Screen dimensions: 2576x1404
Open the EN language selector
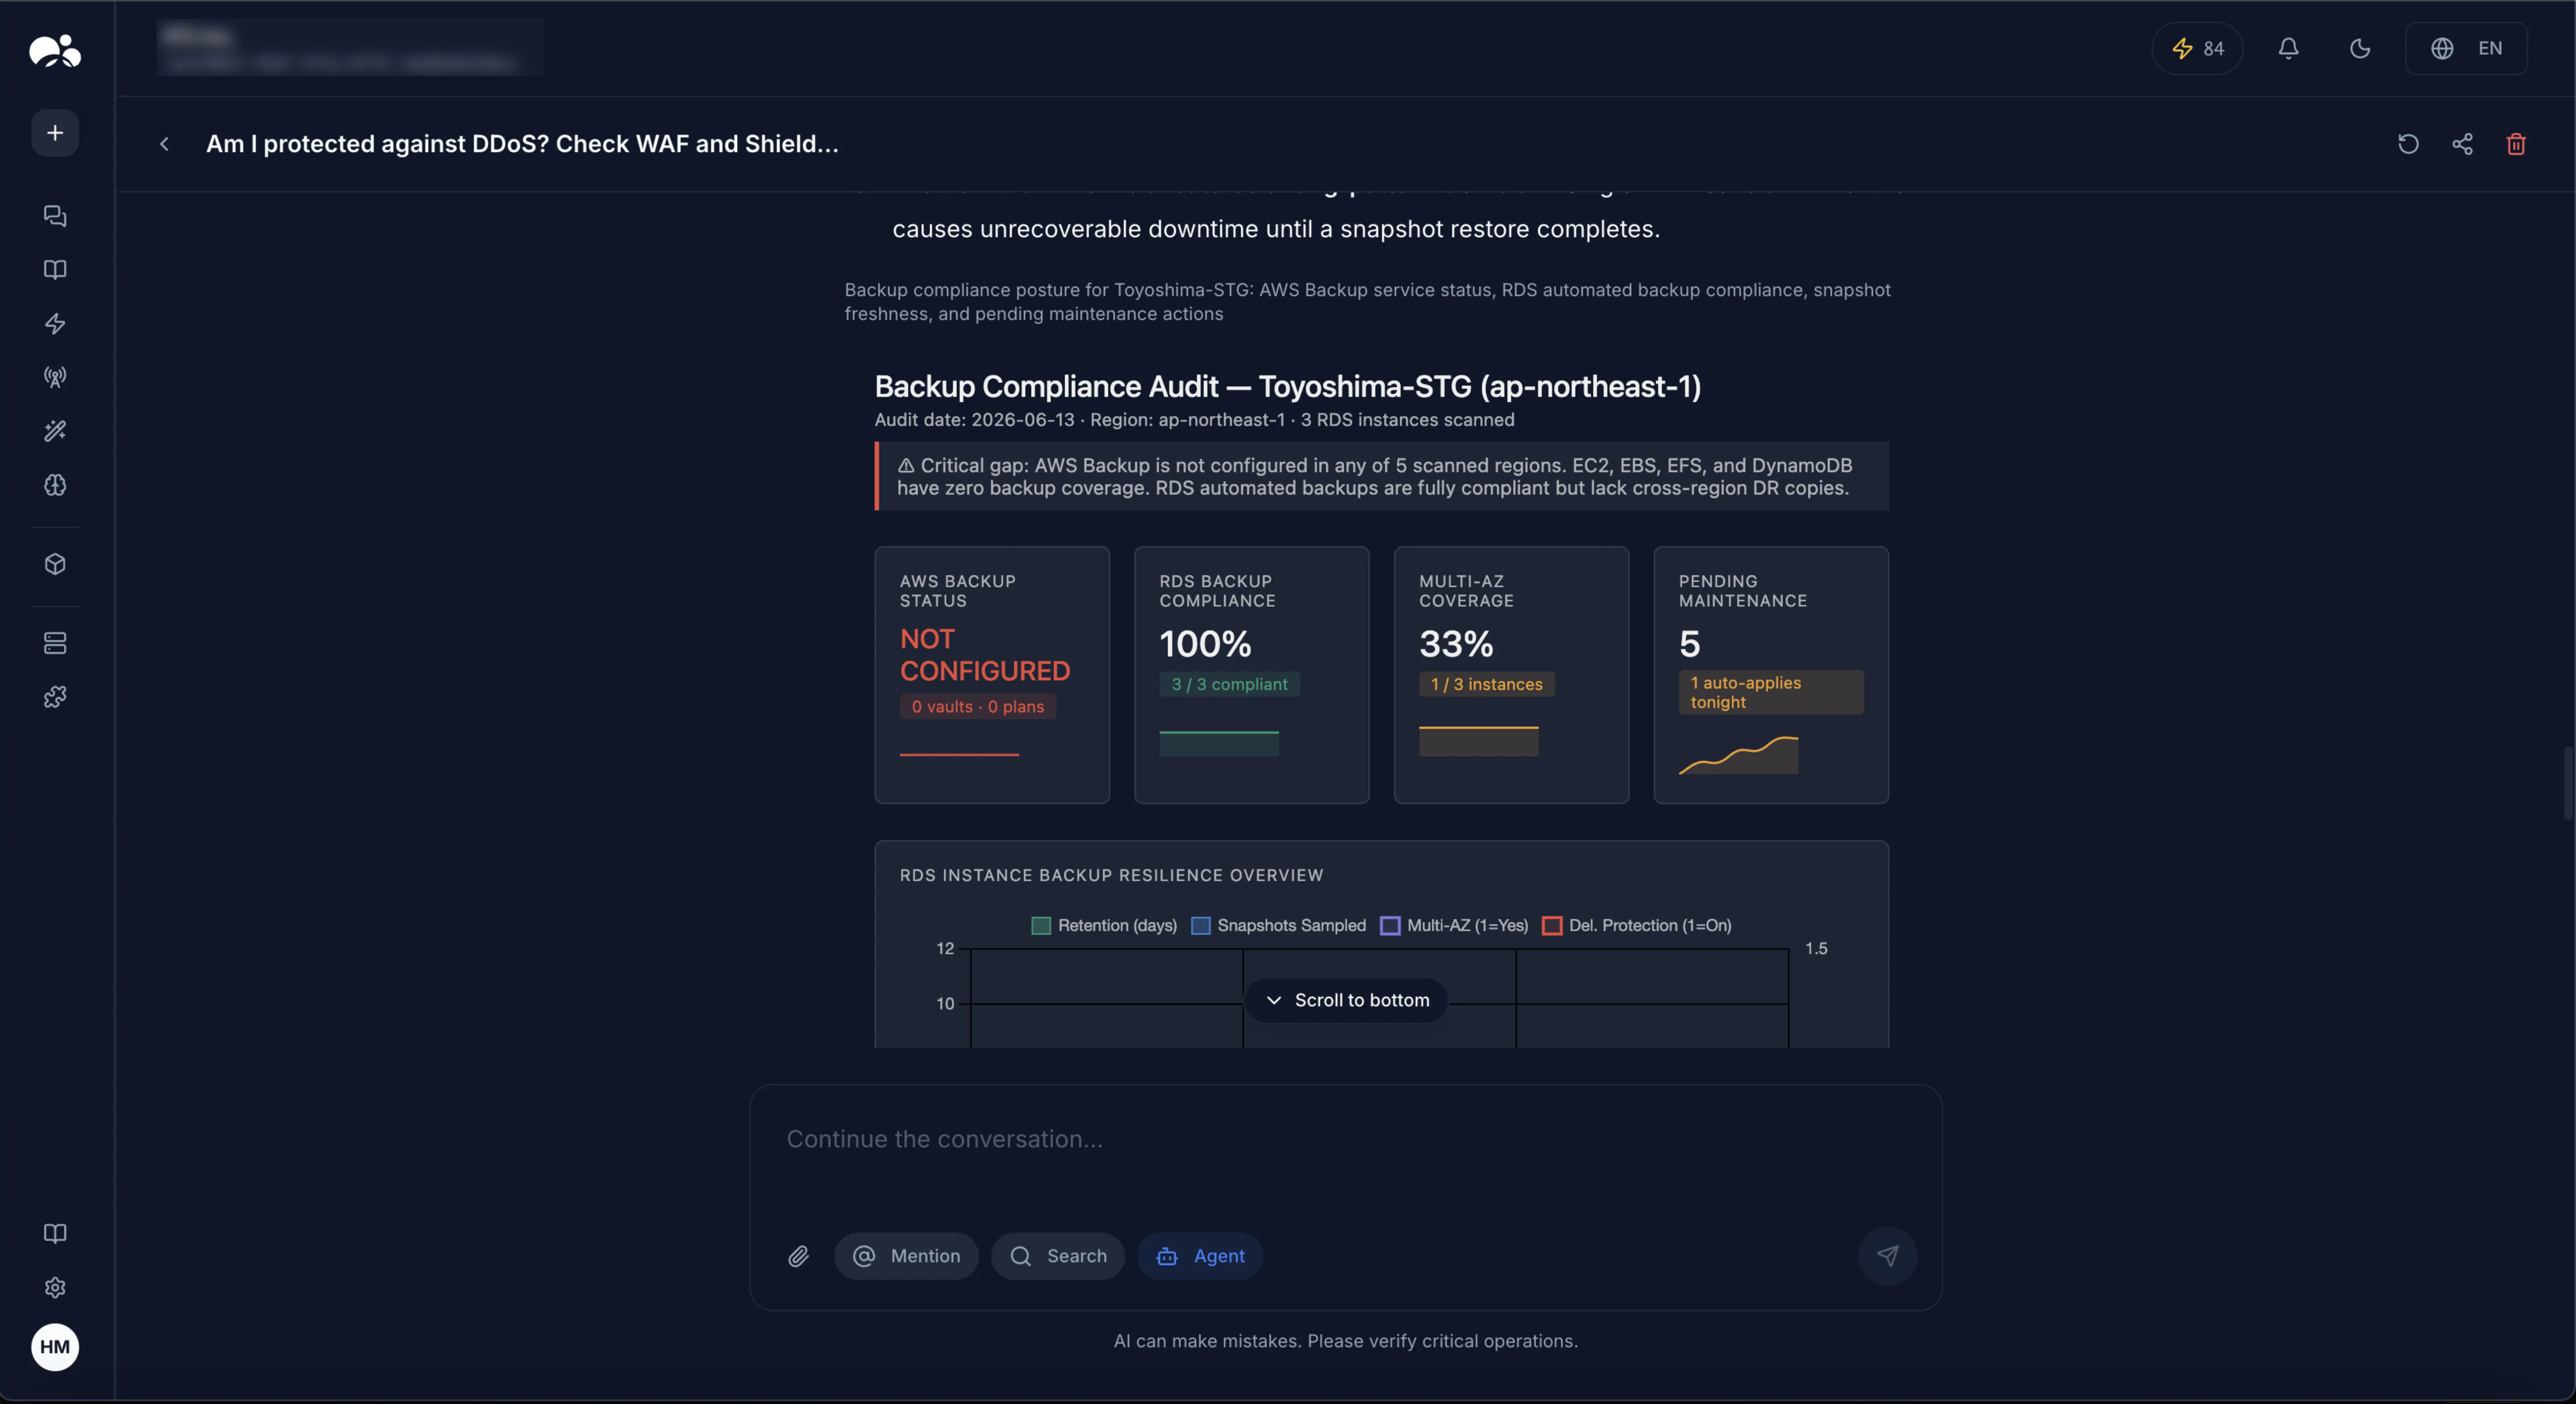coord(2466,48)
